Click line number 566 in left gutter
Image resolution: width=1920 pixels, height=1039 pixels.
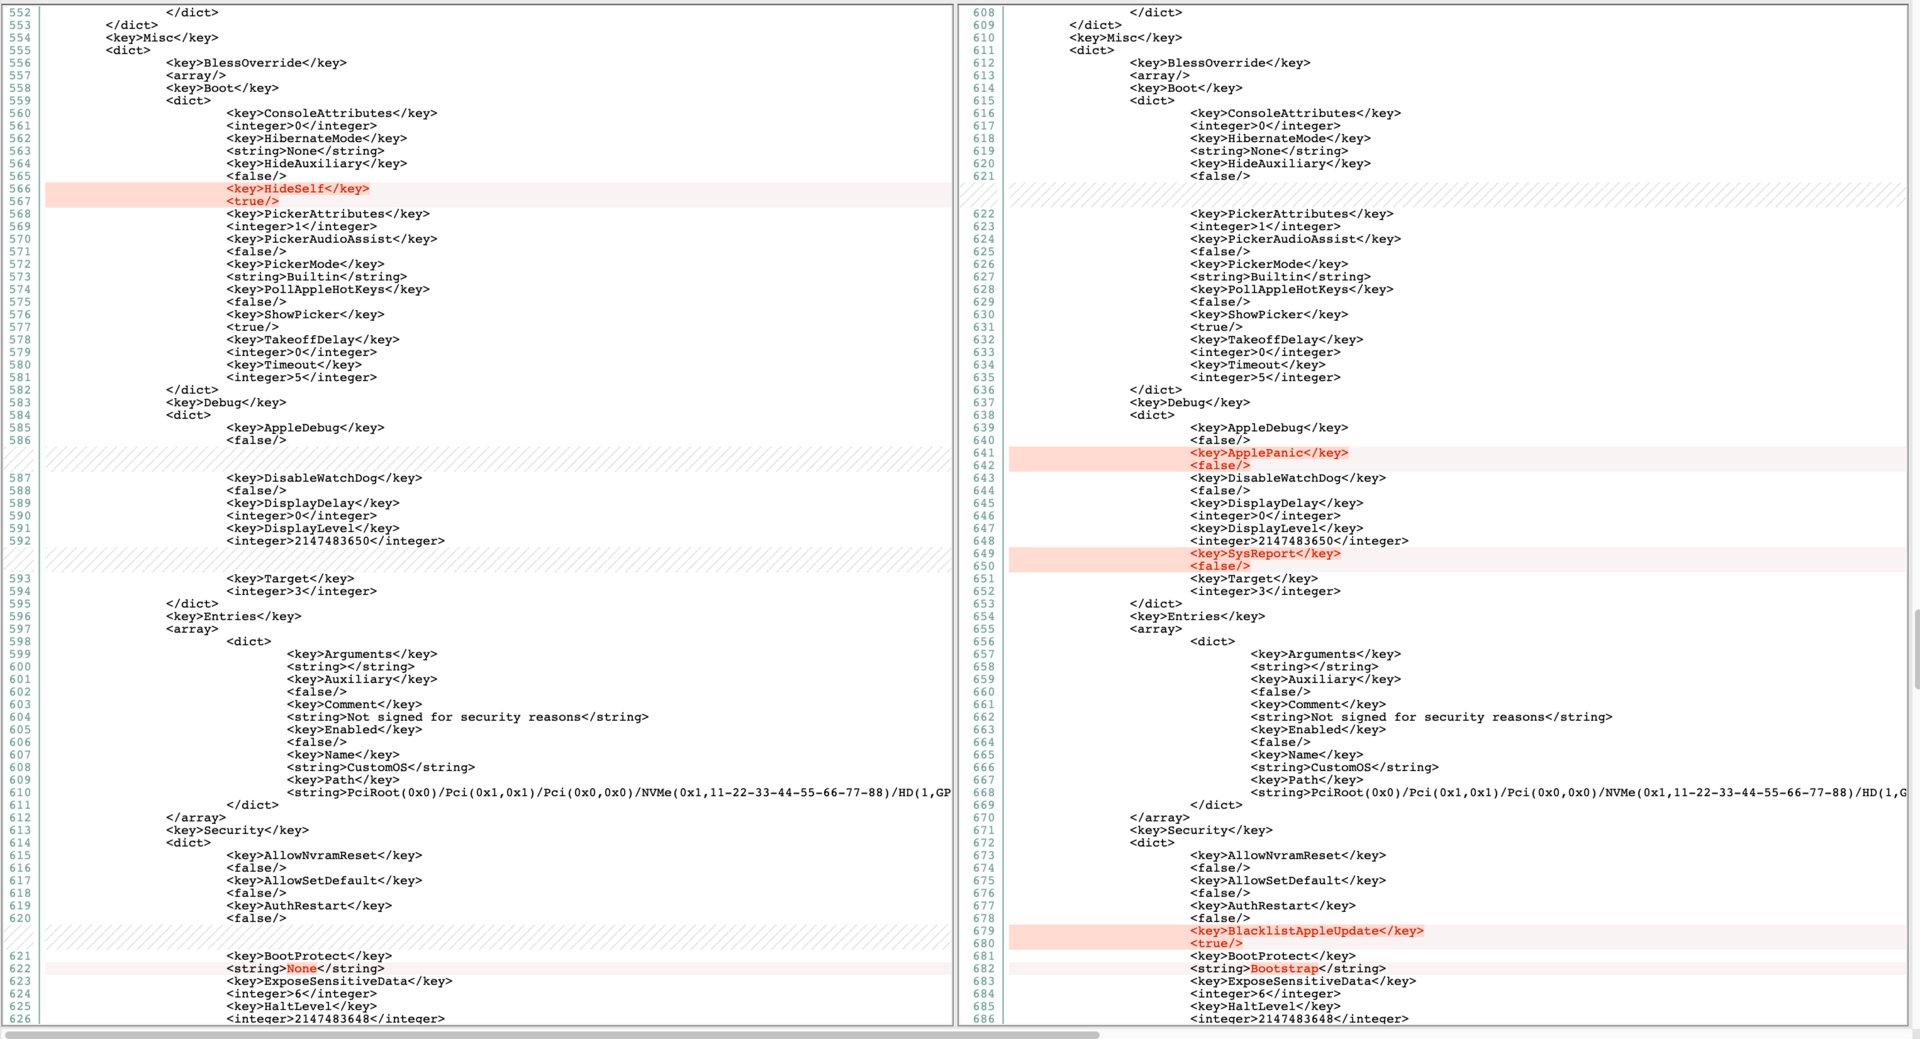tap(20, 189)
